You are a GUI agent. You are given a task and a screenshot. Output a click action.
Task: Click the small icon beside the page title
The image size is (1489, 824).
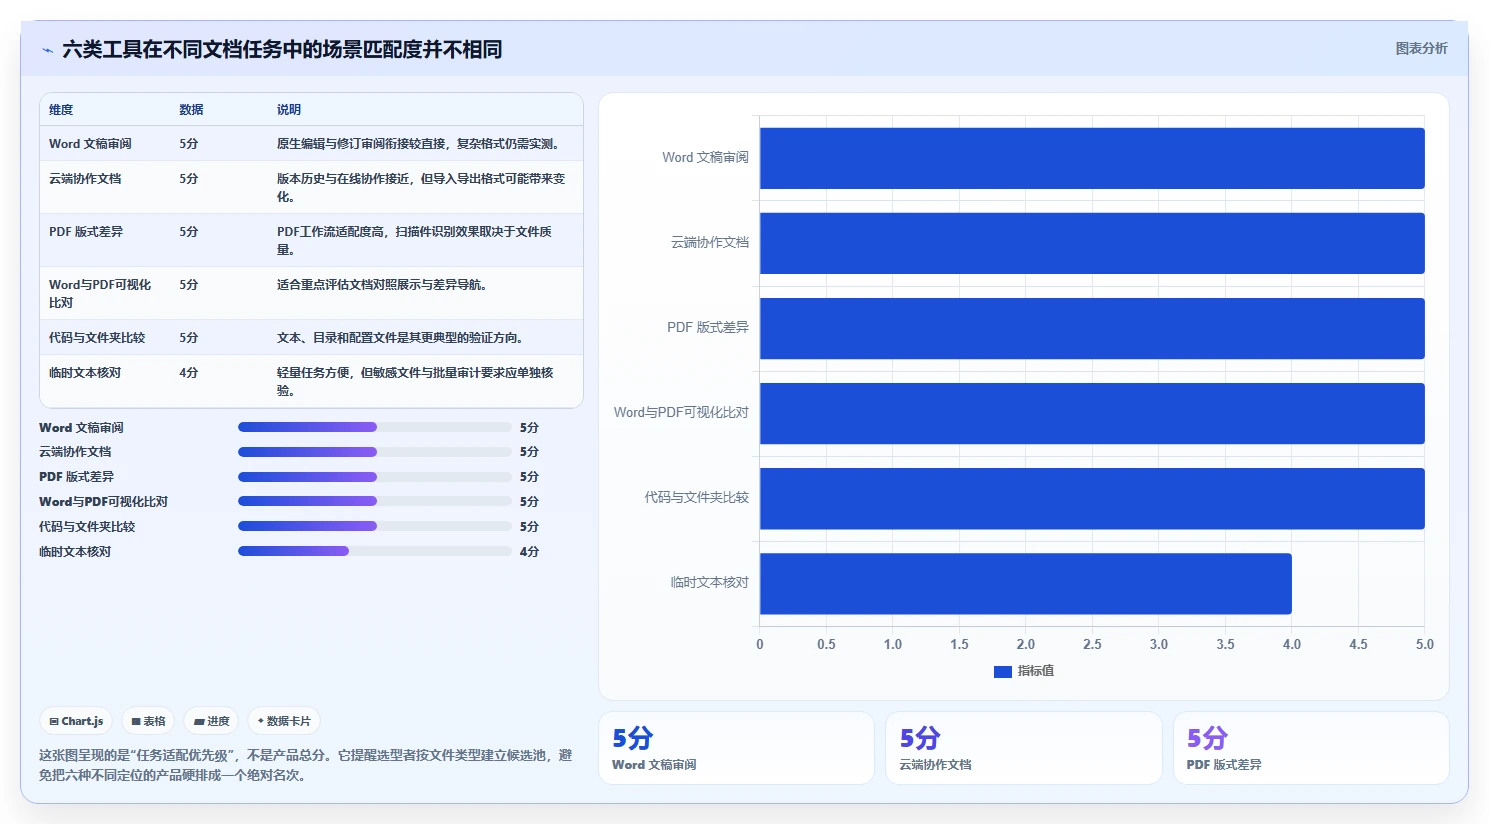pyautogui.click(x=47, y=50)
